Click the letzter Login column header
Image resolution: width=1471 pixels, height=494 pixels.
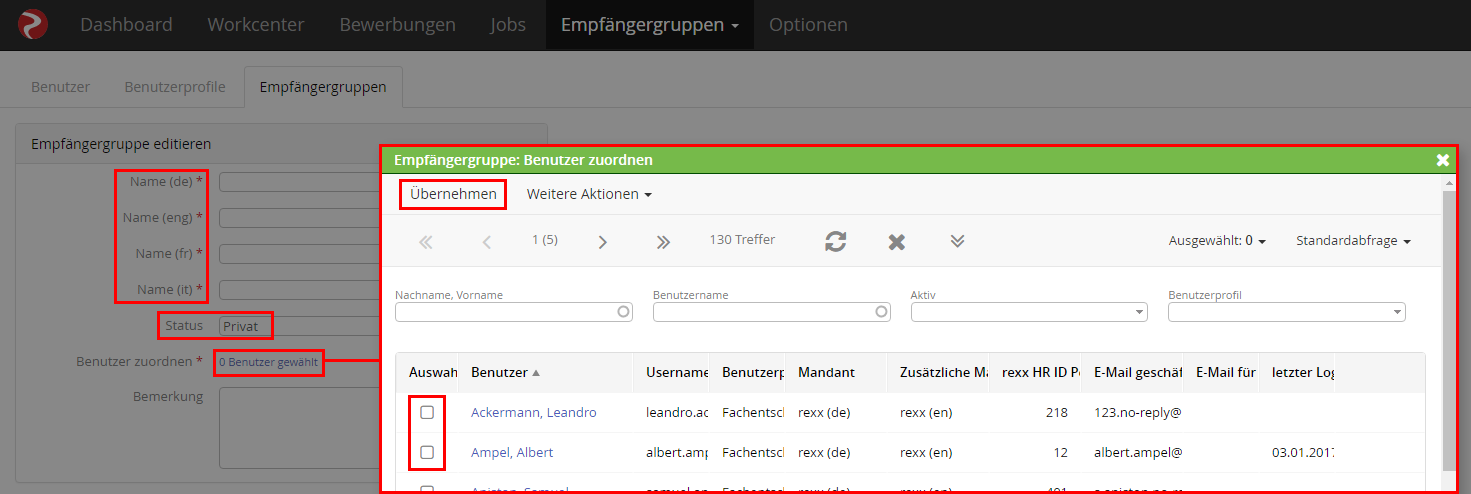tap(1297, 372)
